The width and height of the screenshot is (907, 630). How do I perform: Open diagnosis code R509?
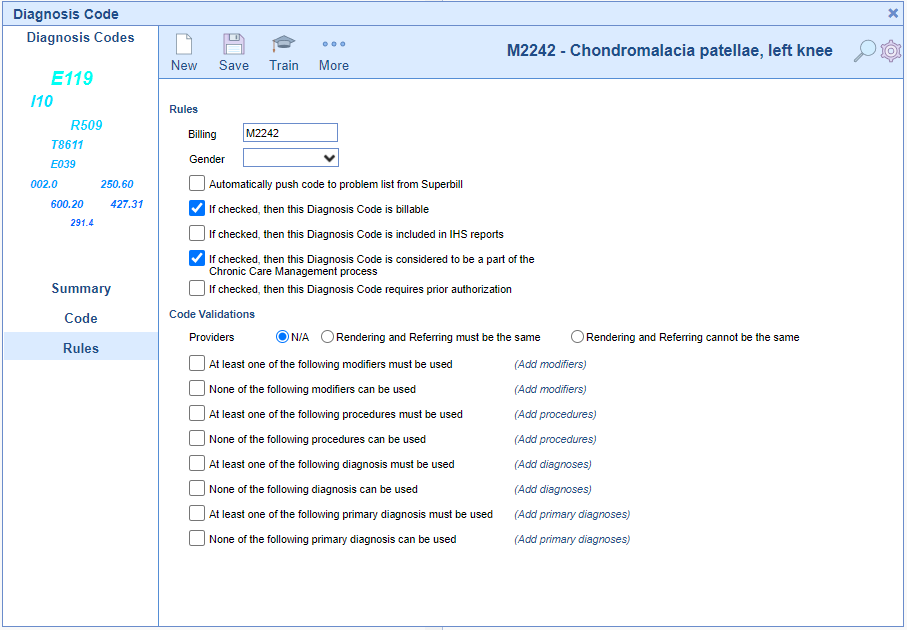[x=86, y=125]
